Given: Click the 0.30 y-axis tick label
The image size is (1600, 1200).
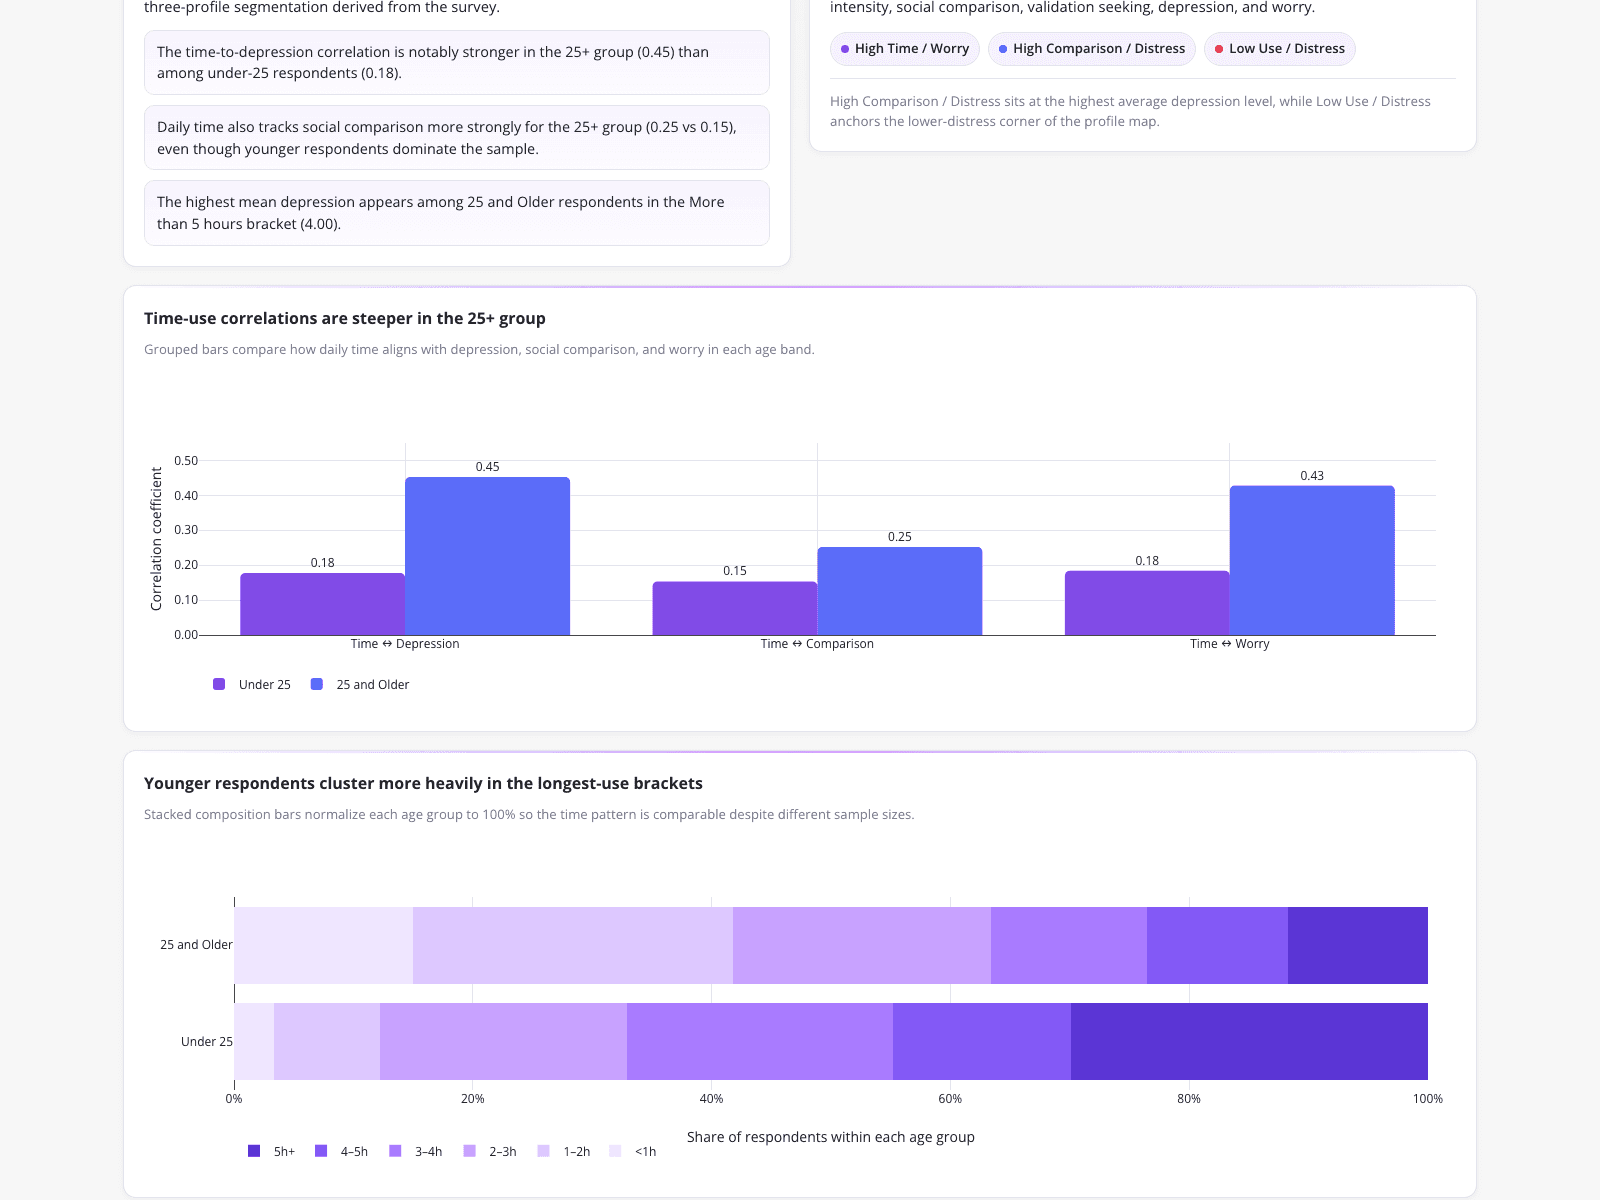Looking at the screenshot, I should click(x=186, y=530).
